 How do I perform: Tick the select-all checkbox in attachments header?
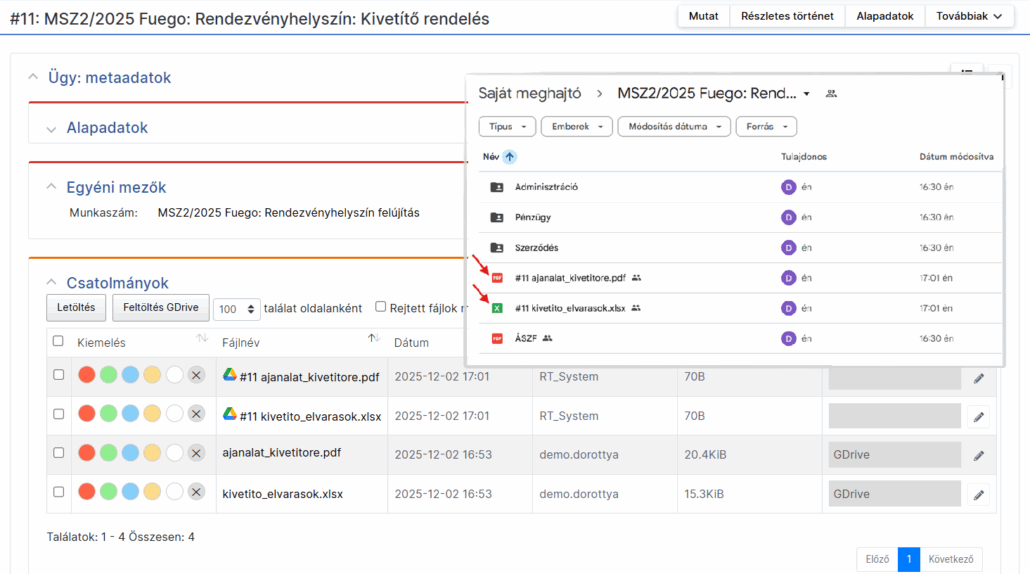[58, 342]
